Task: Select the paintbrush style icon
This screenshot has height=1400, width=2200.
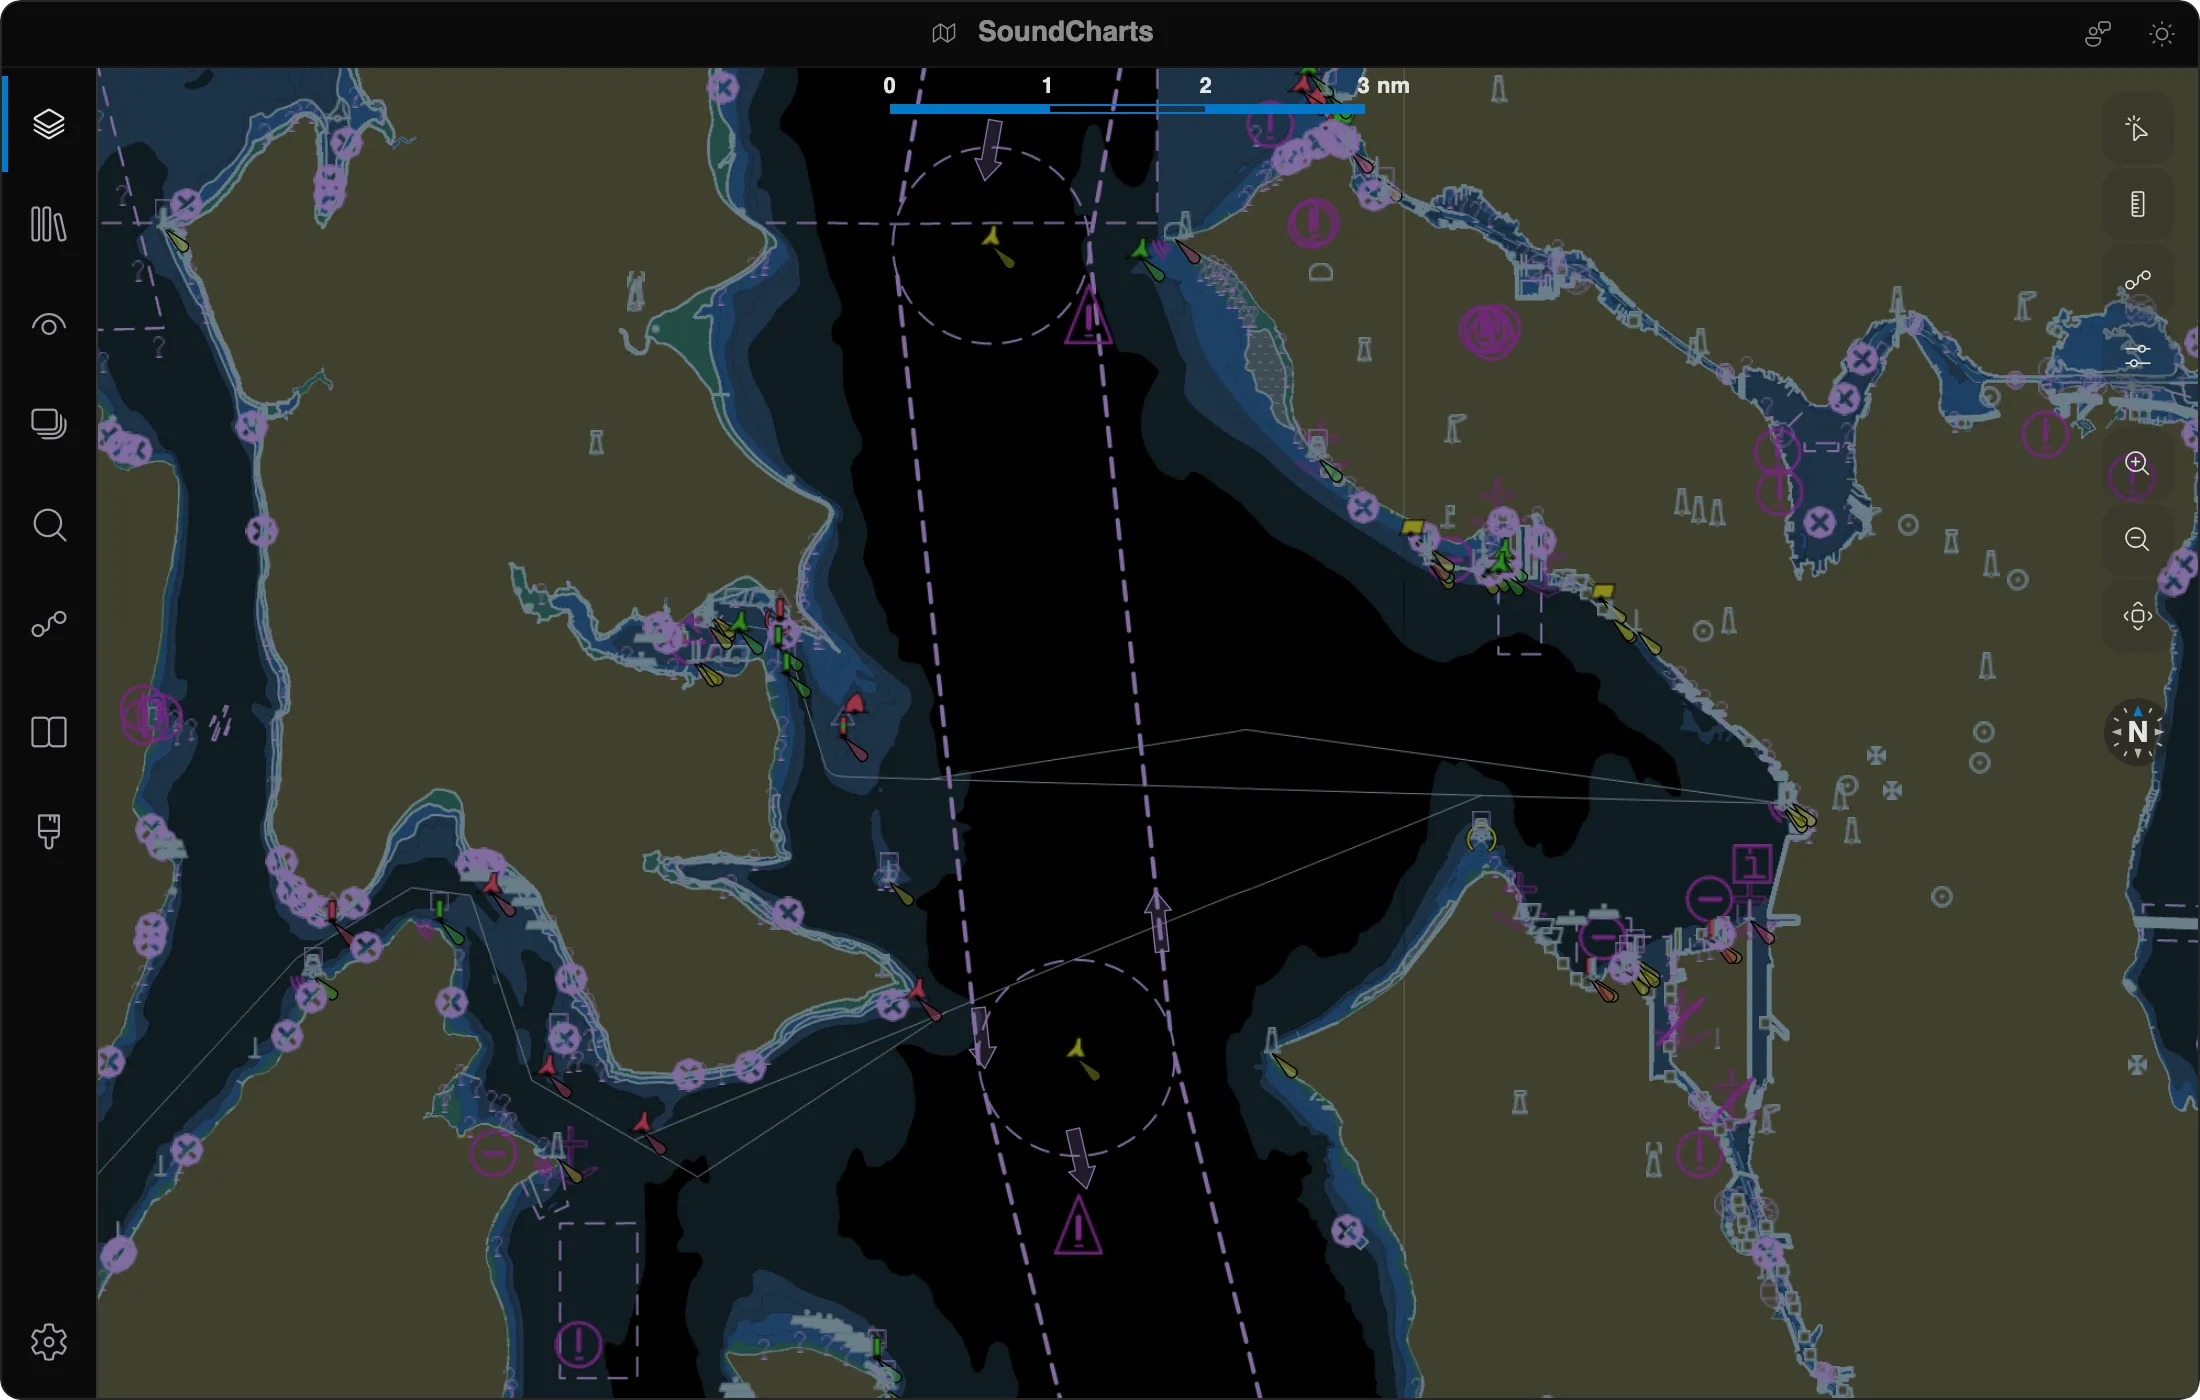Action: click(48, 831)
